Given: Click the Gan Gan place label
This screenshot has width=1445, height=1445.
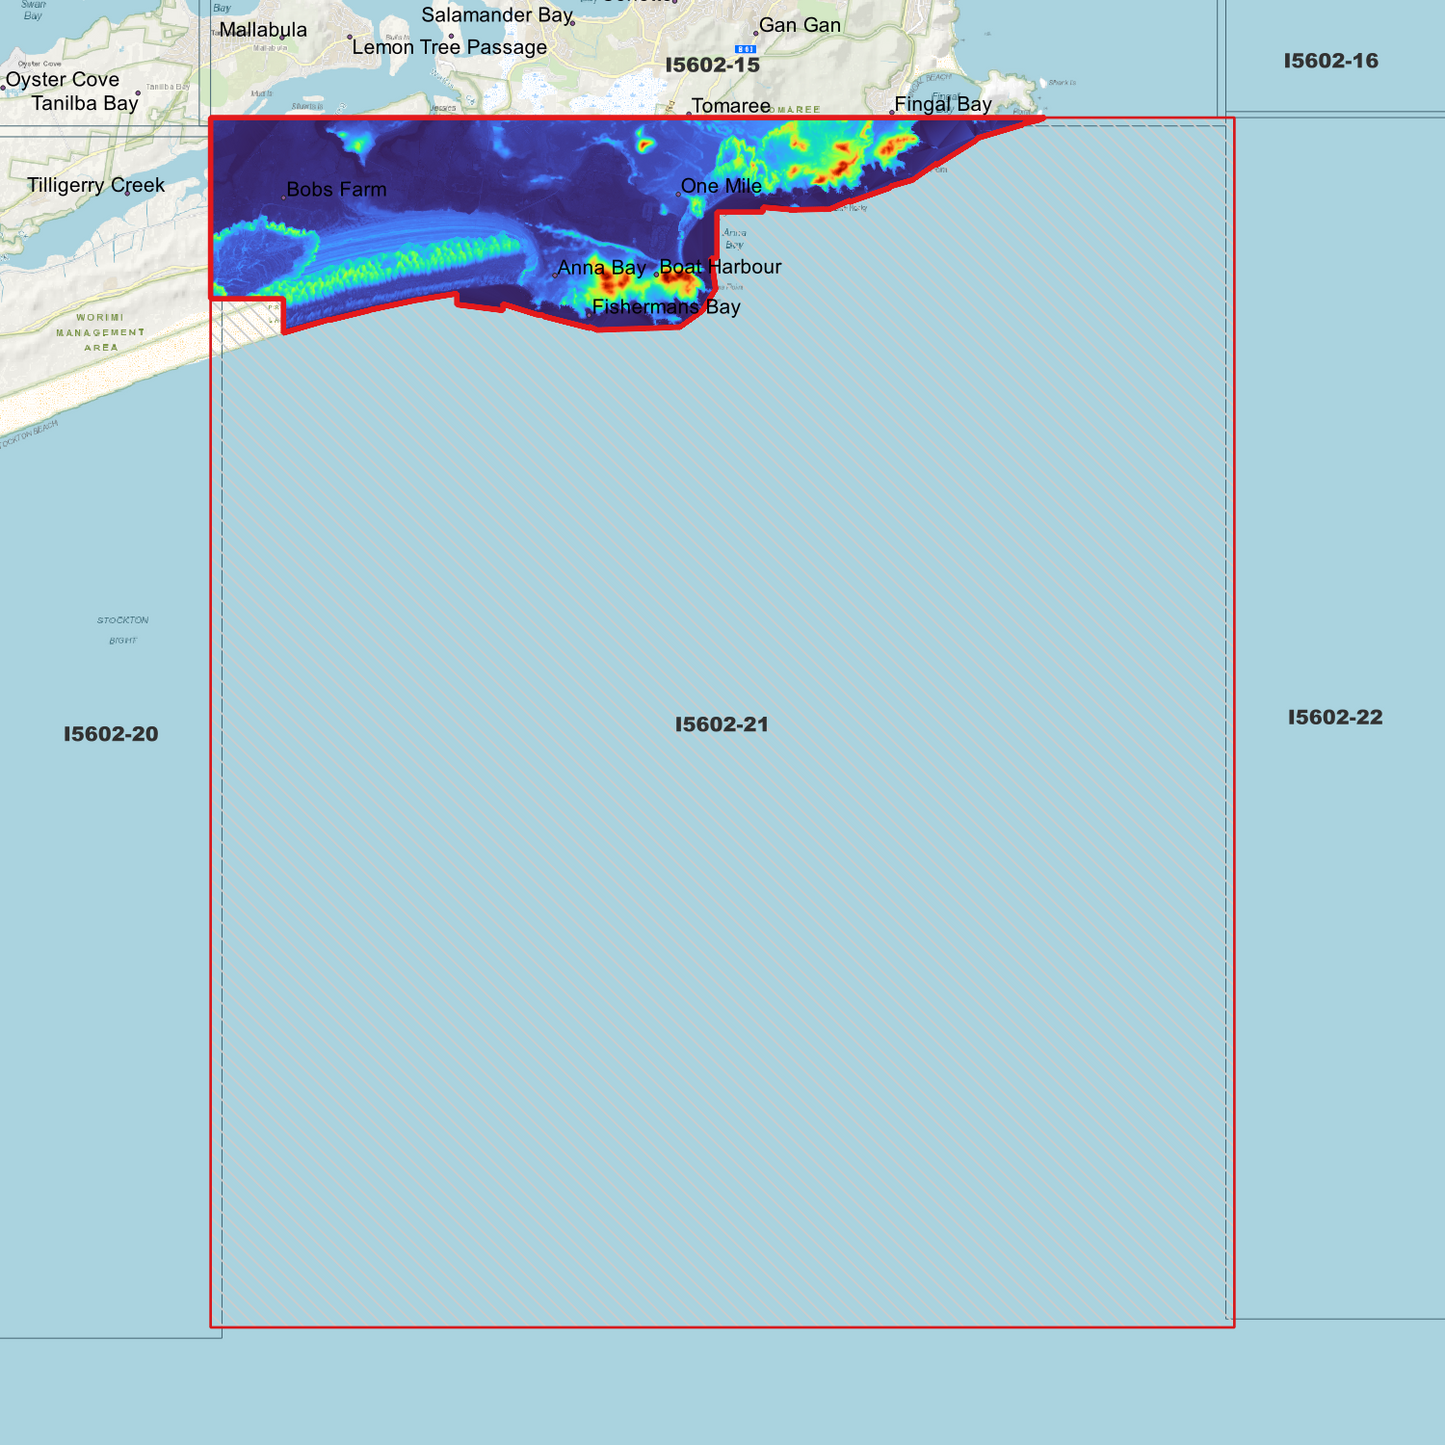Looking at the screenshot, I should click(799, 25).
